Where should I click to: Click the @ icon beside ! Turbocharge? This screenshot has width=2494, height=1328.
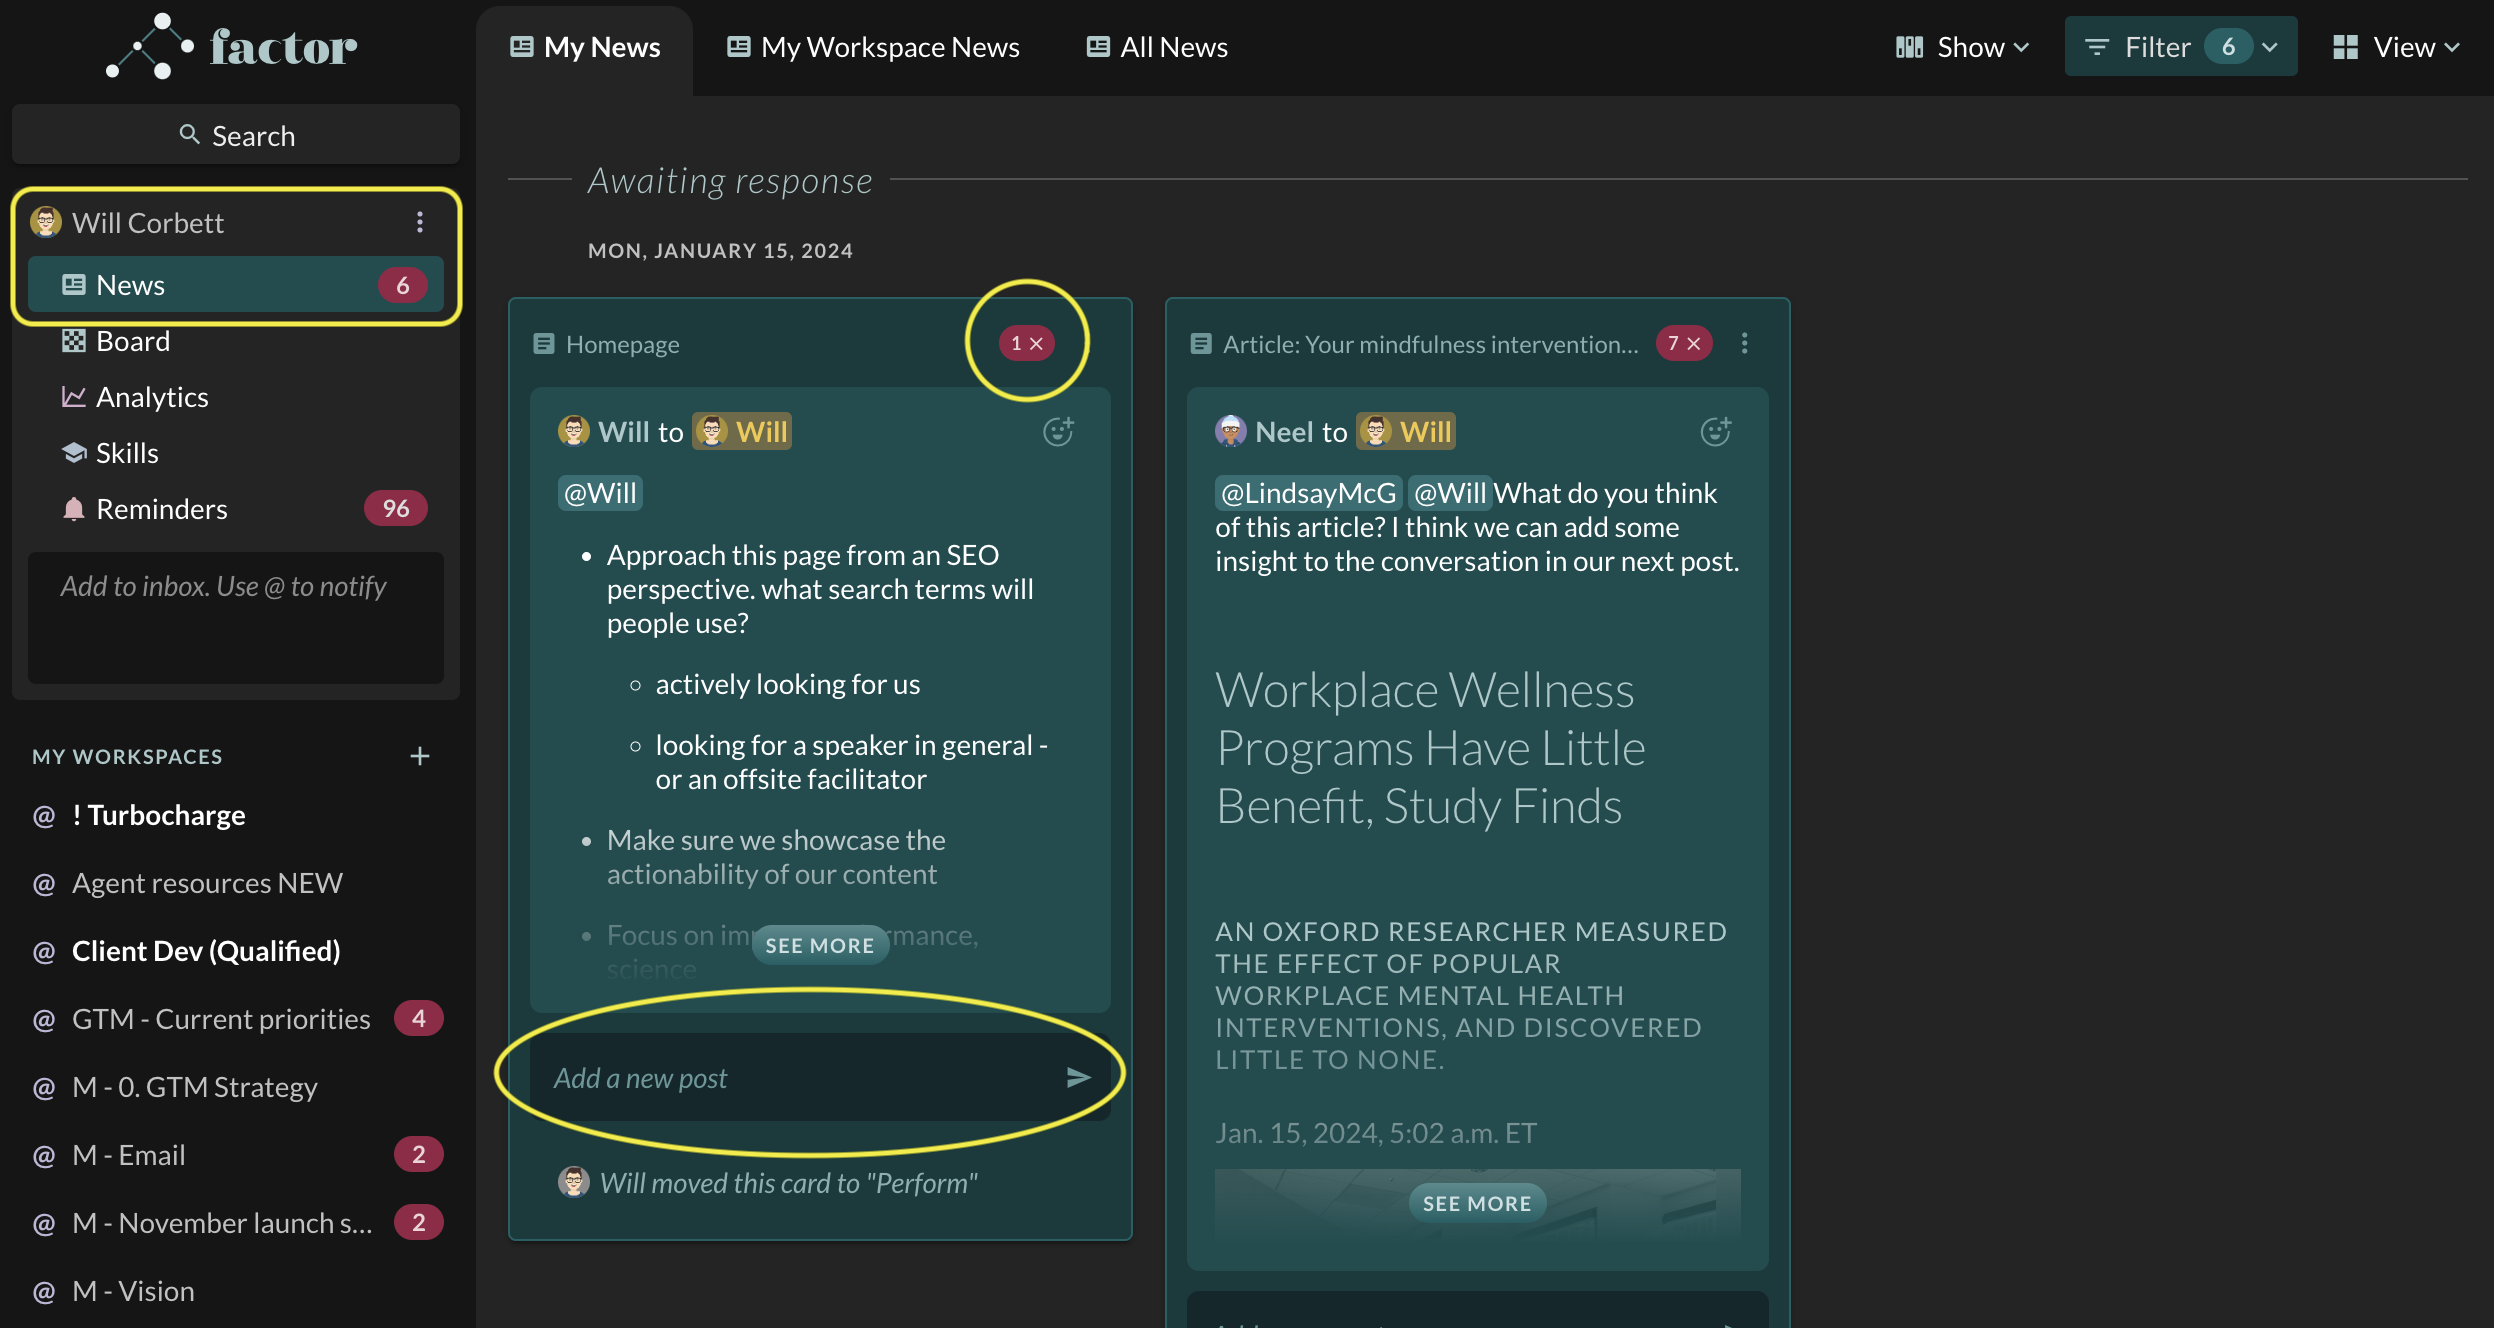(x=44, y=815)
